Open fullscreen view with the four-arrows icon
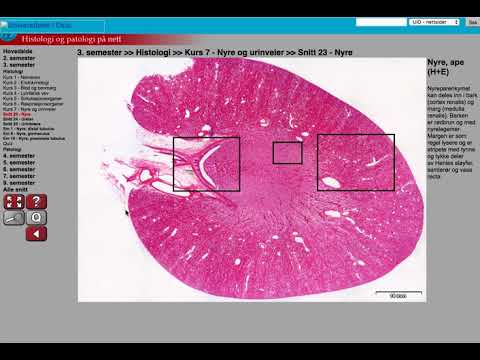Viewport: 480px width, 360px height. pos(14,201)
